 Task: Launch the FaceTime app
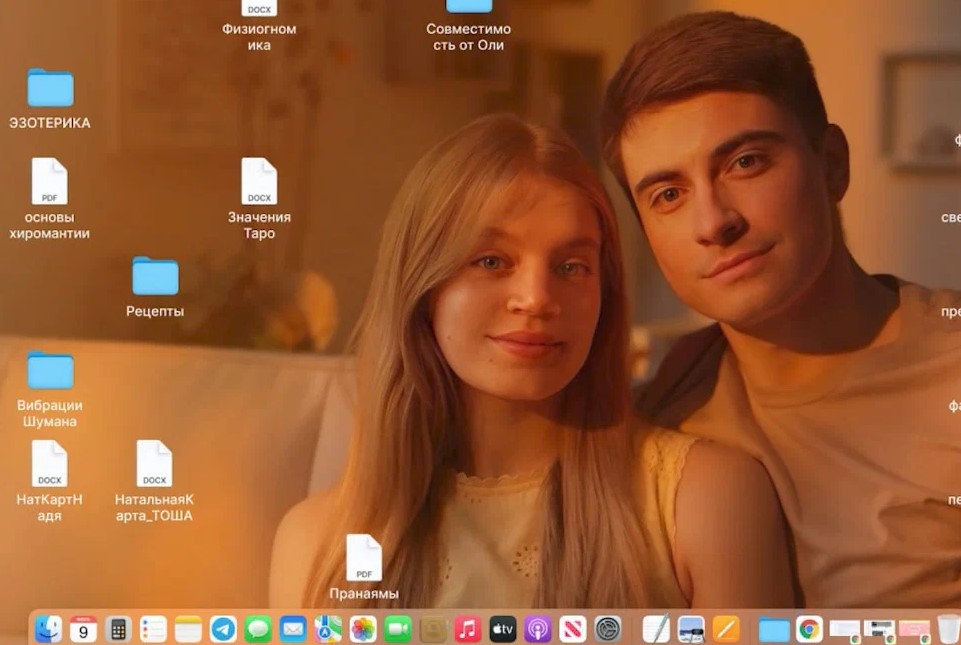pos(398,629)
